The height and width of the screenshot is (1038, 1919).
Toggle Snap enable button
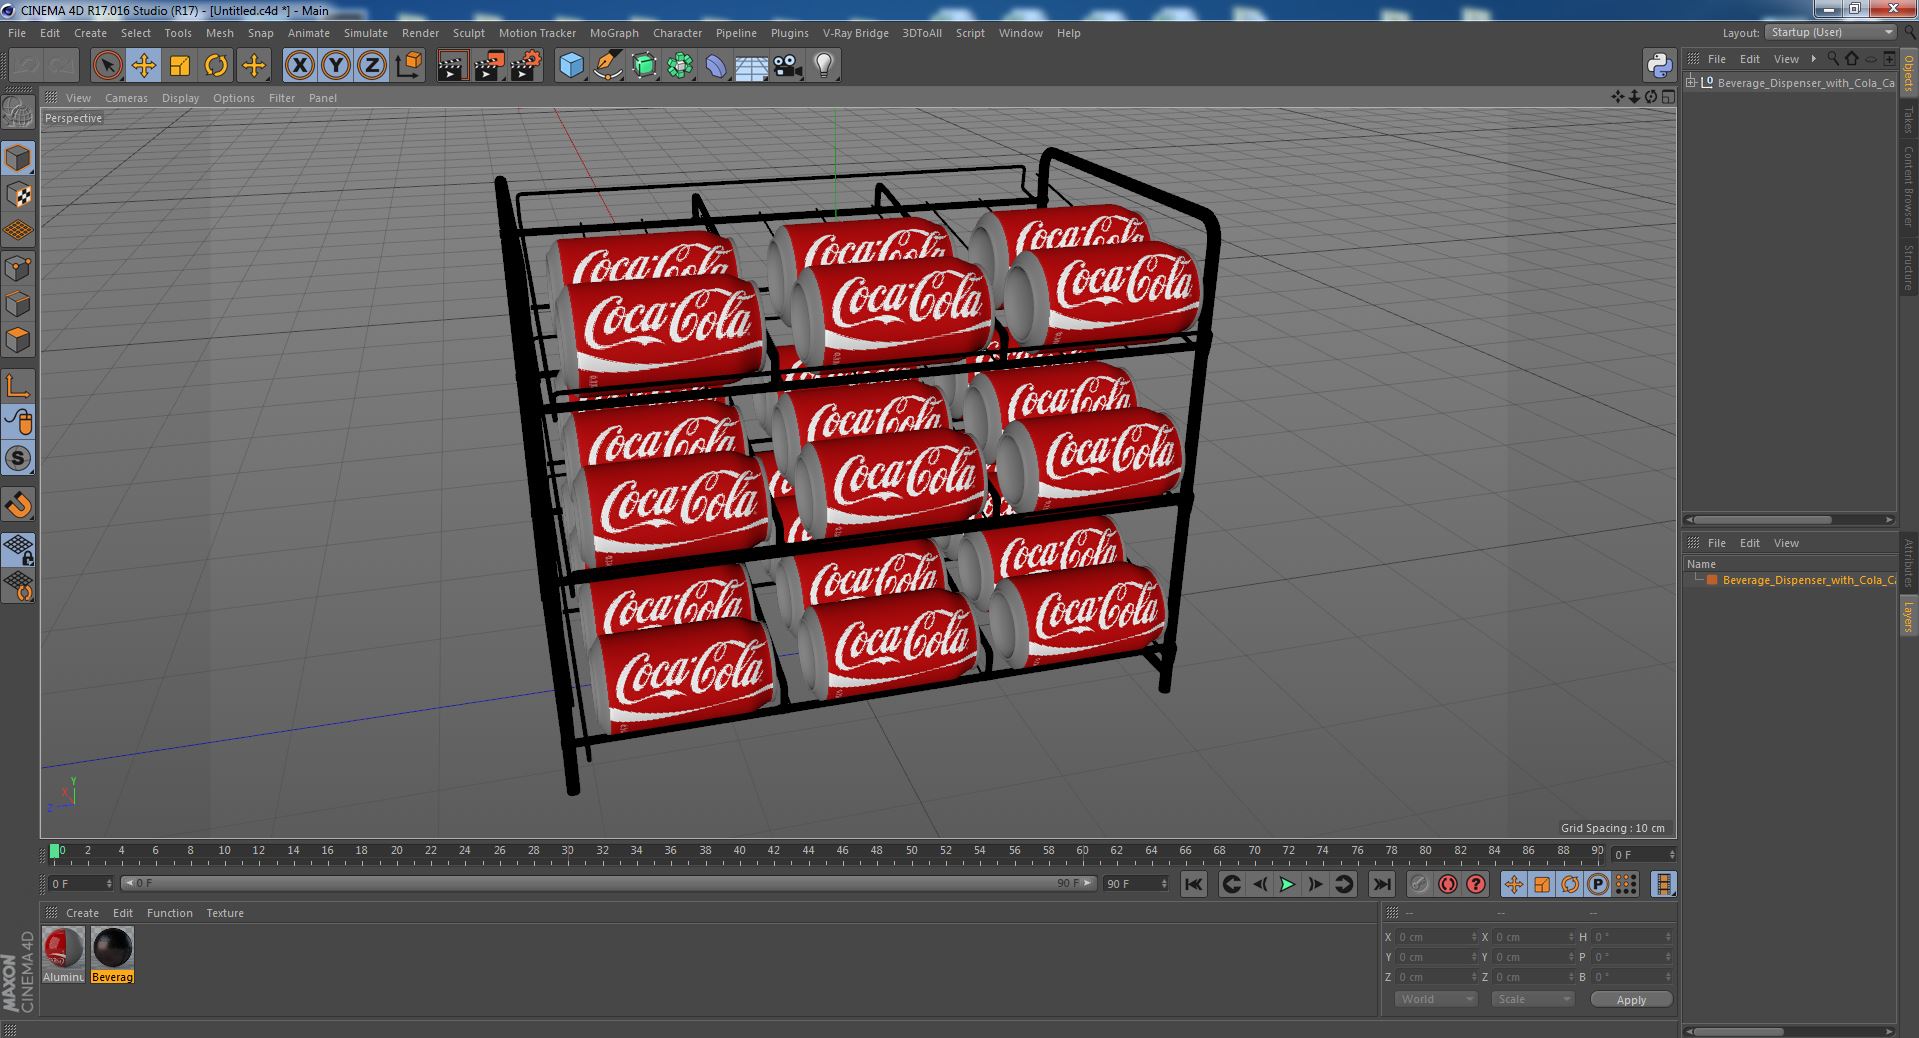coord(18,459)
